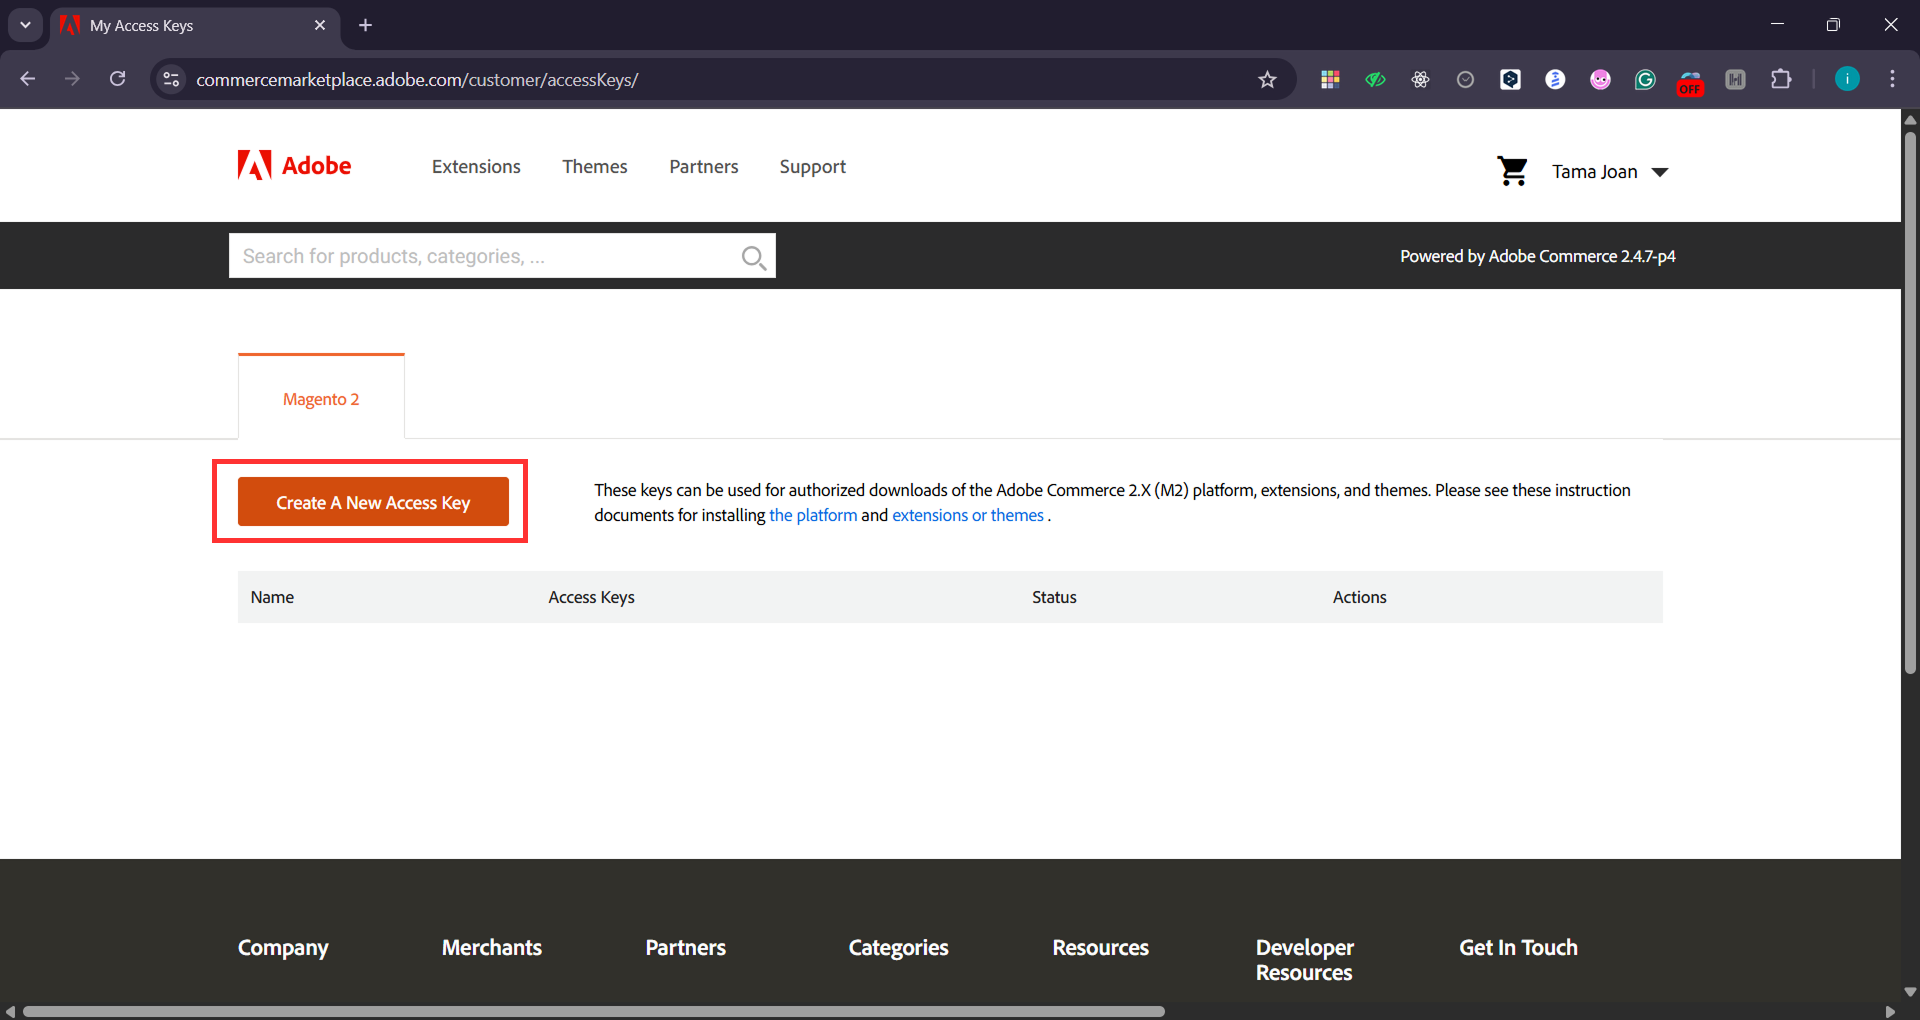Click the pink face extension icon
The image size is (1920, 1020).
point(1600,80)
